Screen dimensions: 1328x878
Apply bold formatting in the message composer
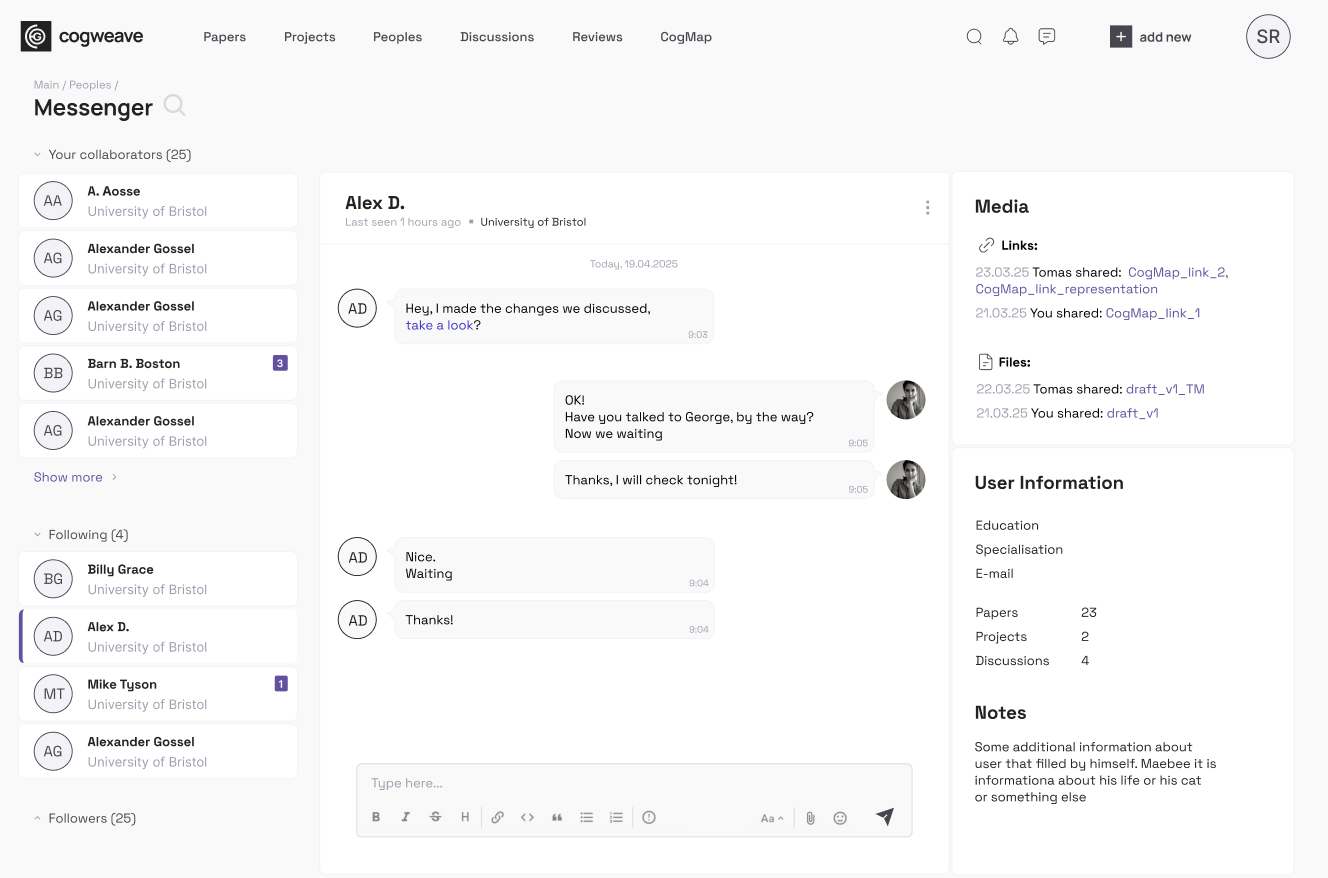click(376, 817)
